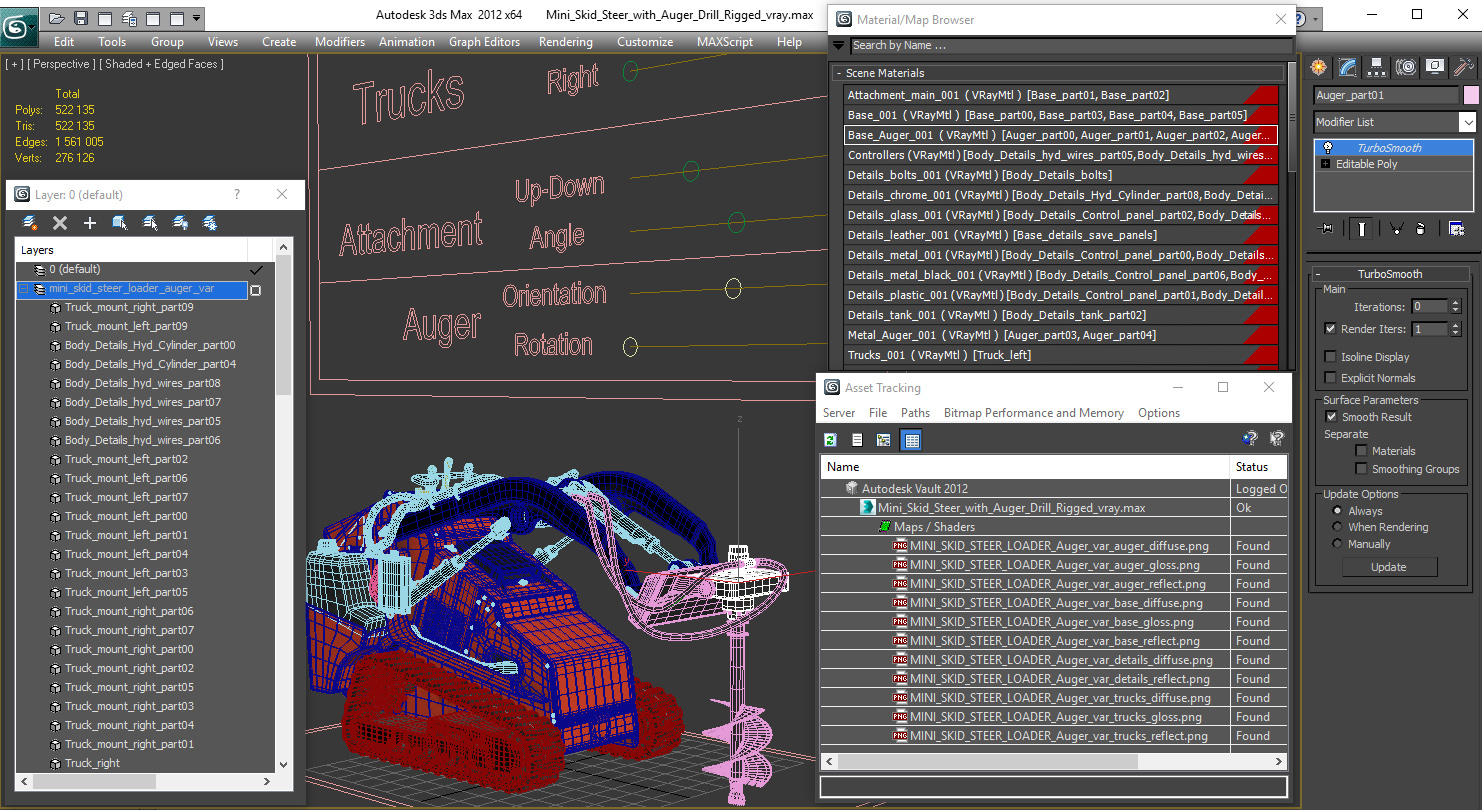1482x810 pixels.
Task: Click the Auger_part01 object name field
Action: (x=1386, y=95)
